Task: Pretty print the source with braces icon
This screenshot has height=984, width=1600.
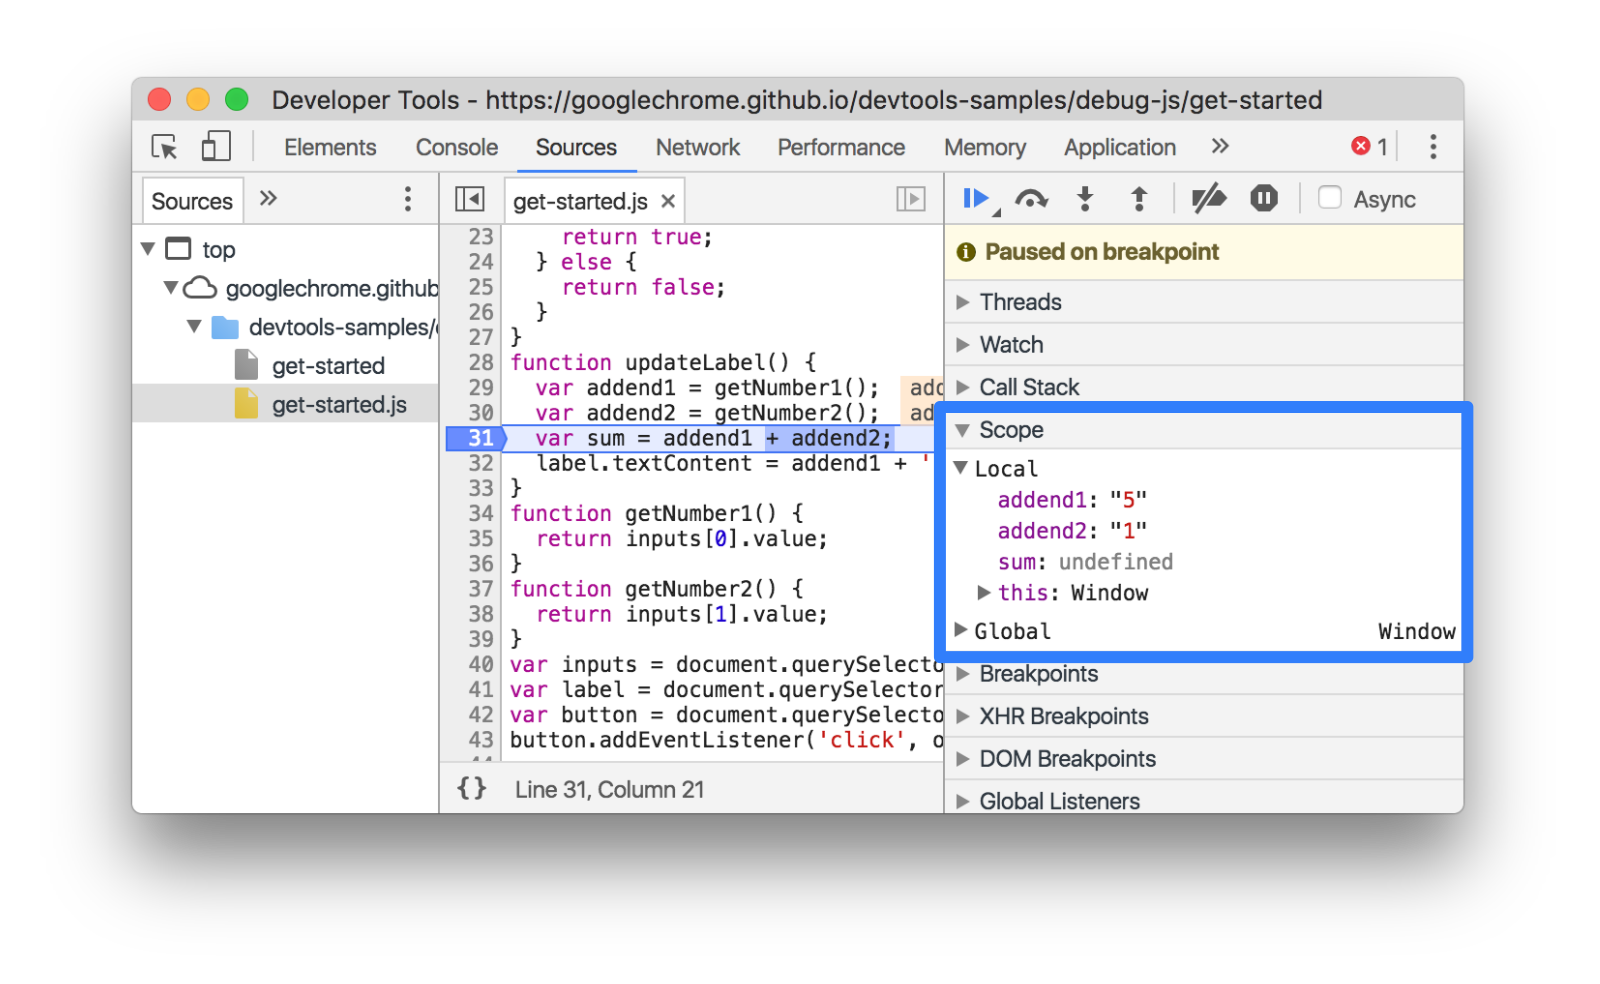Action: pos(472,789)
